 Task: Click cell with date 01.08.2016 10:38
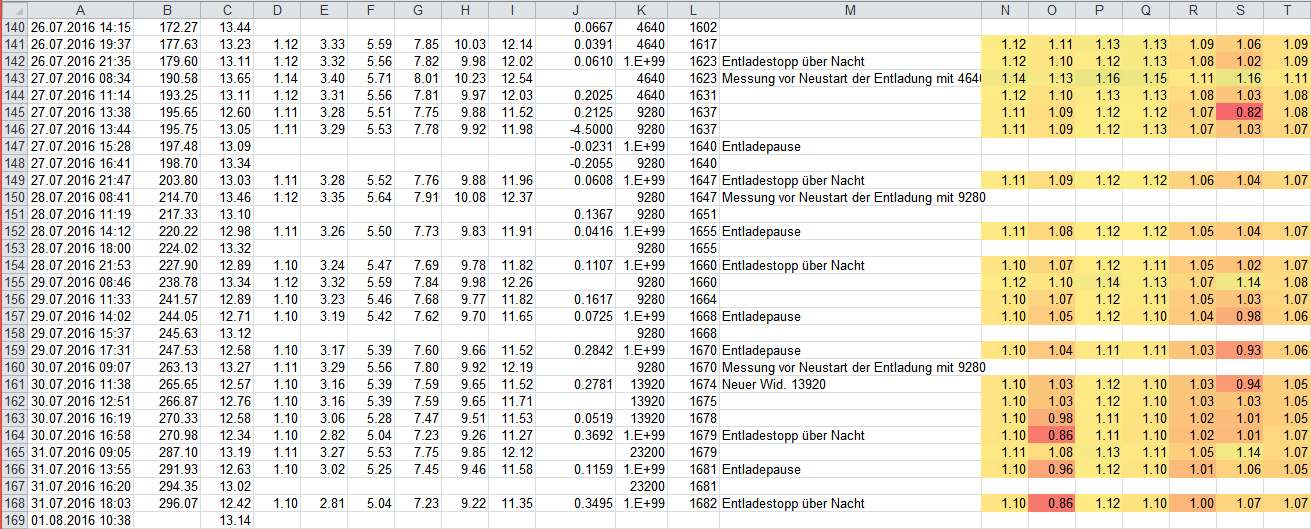point(78,520)
